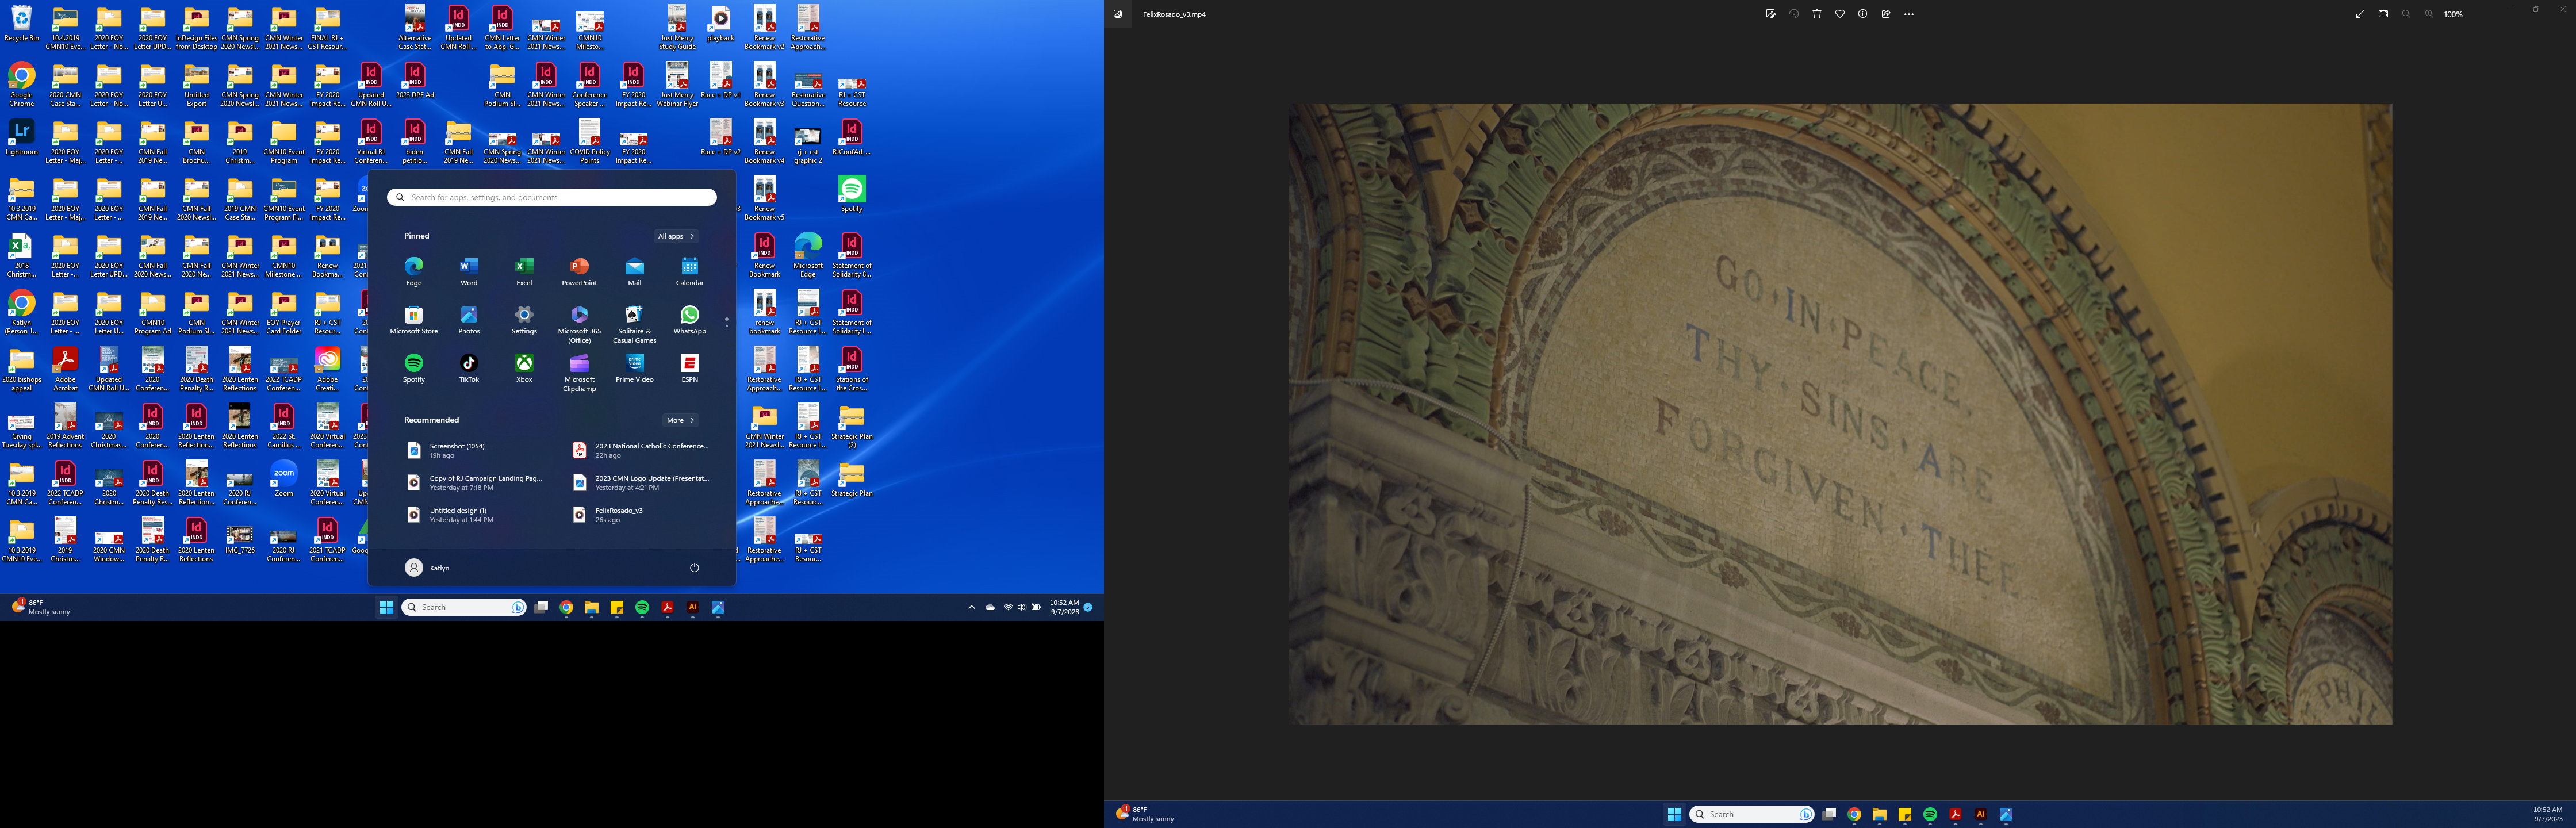Open recommended file FelixRosado_v3
The width and height of the screenshot is (2576, 828).
(x=618, y=514)
